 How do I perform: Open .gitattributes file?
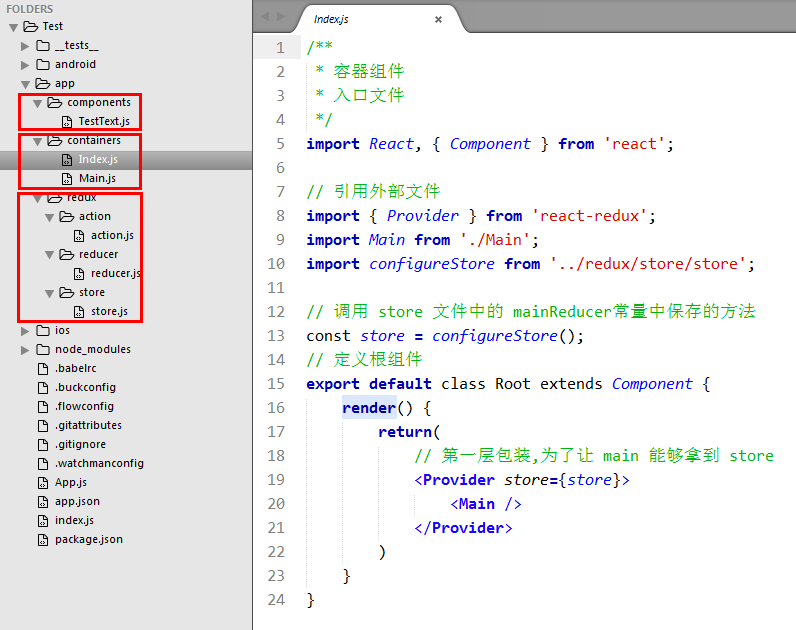(88, 425)
